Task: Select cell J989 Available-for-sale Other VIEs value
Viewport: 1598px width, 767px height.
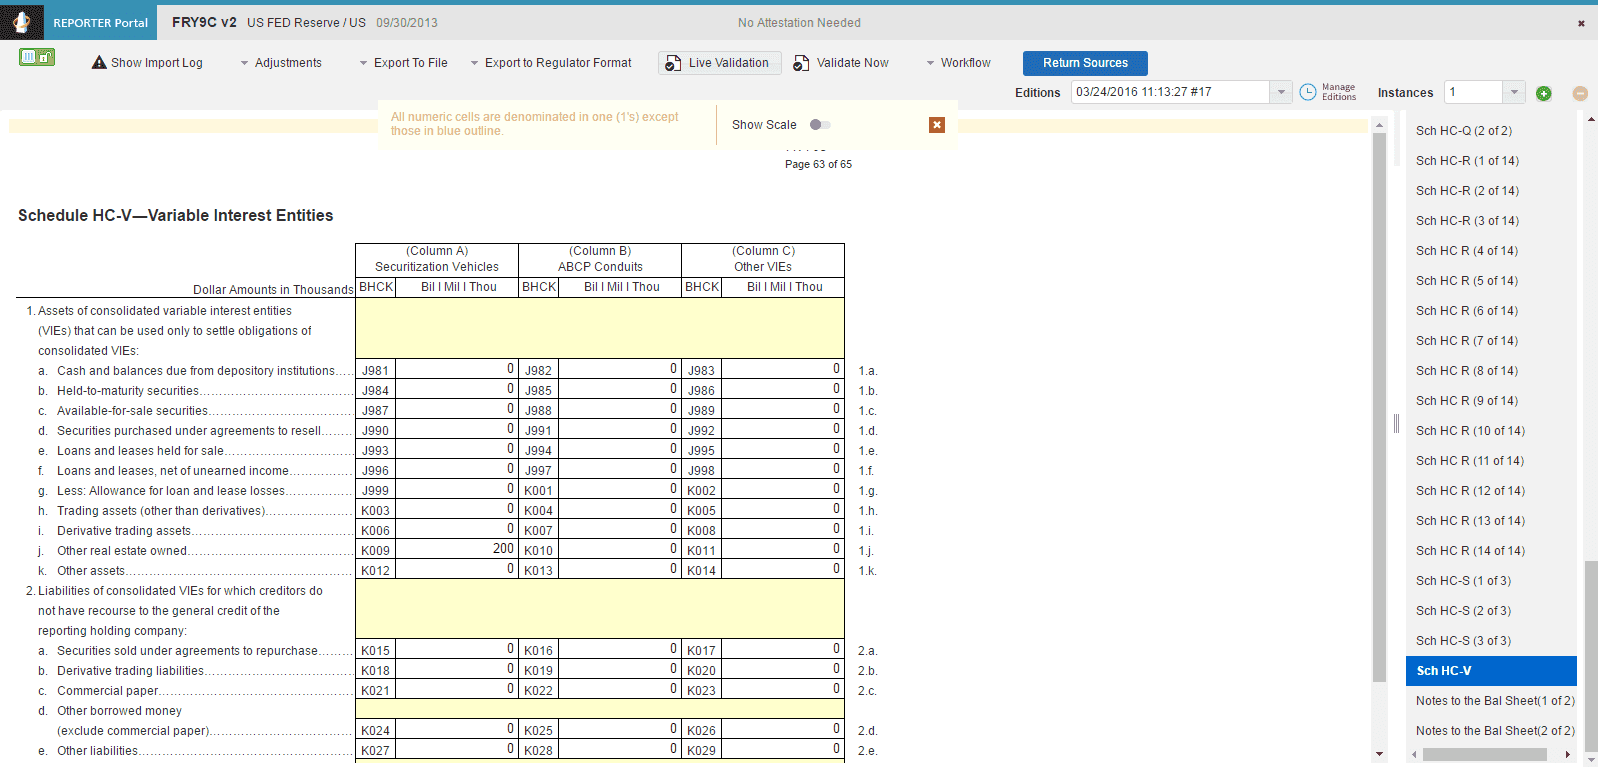Action: point(783,410)
